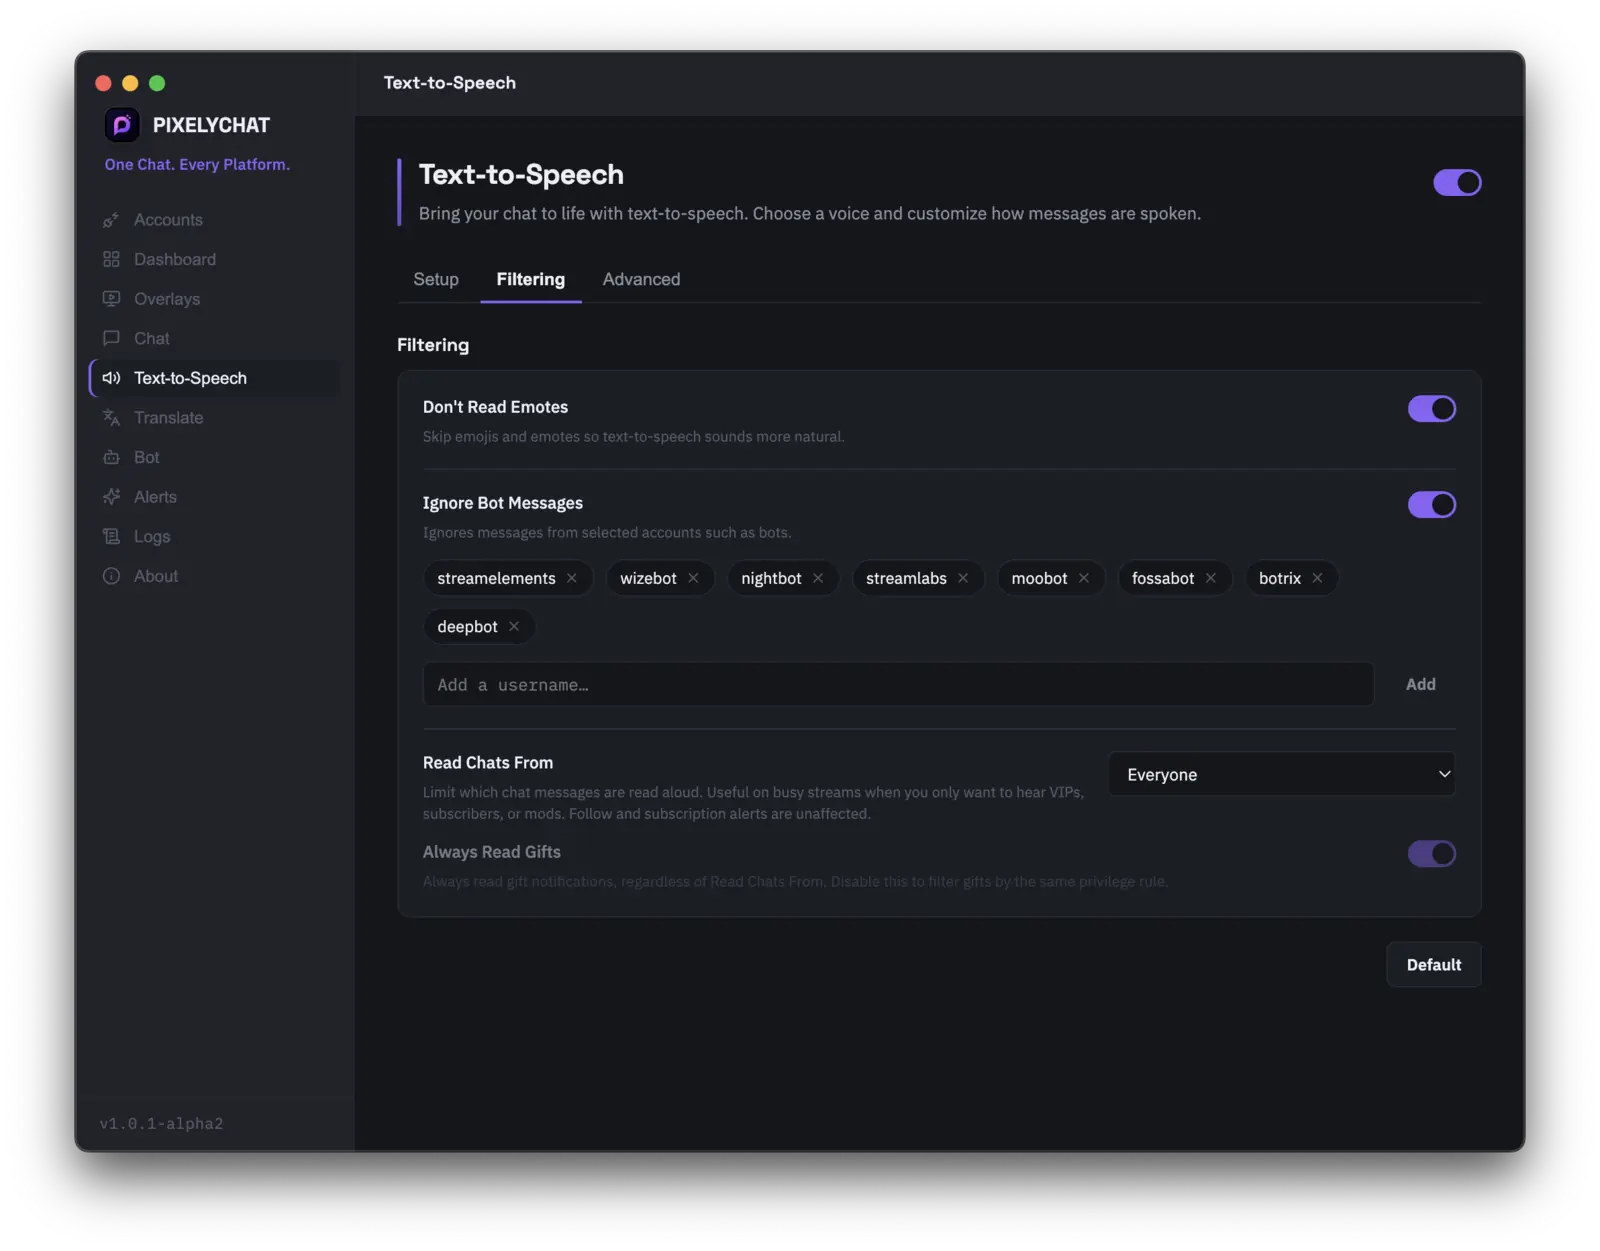Select the Filtering tab
The height and width of the screenshot is (1251, 1600).
click(x=531, y=279)
